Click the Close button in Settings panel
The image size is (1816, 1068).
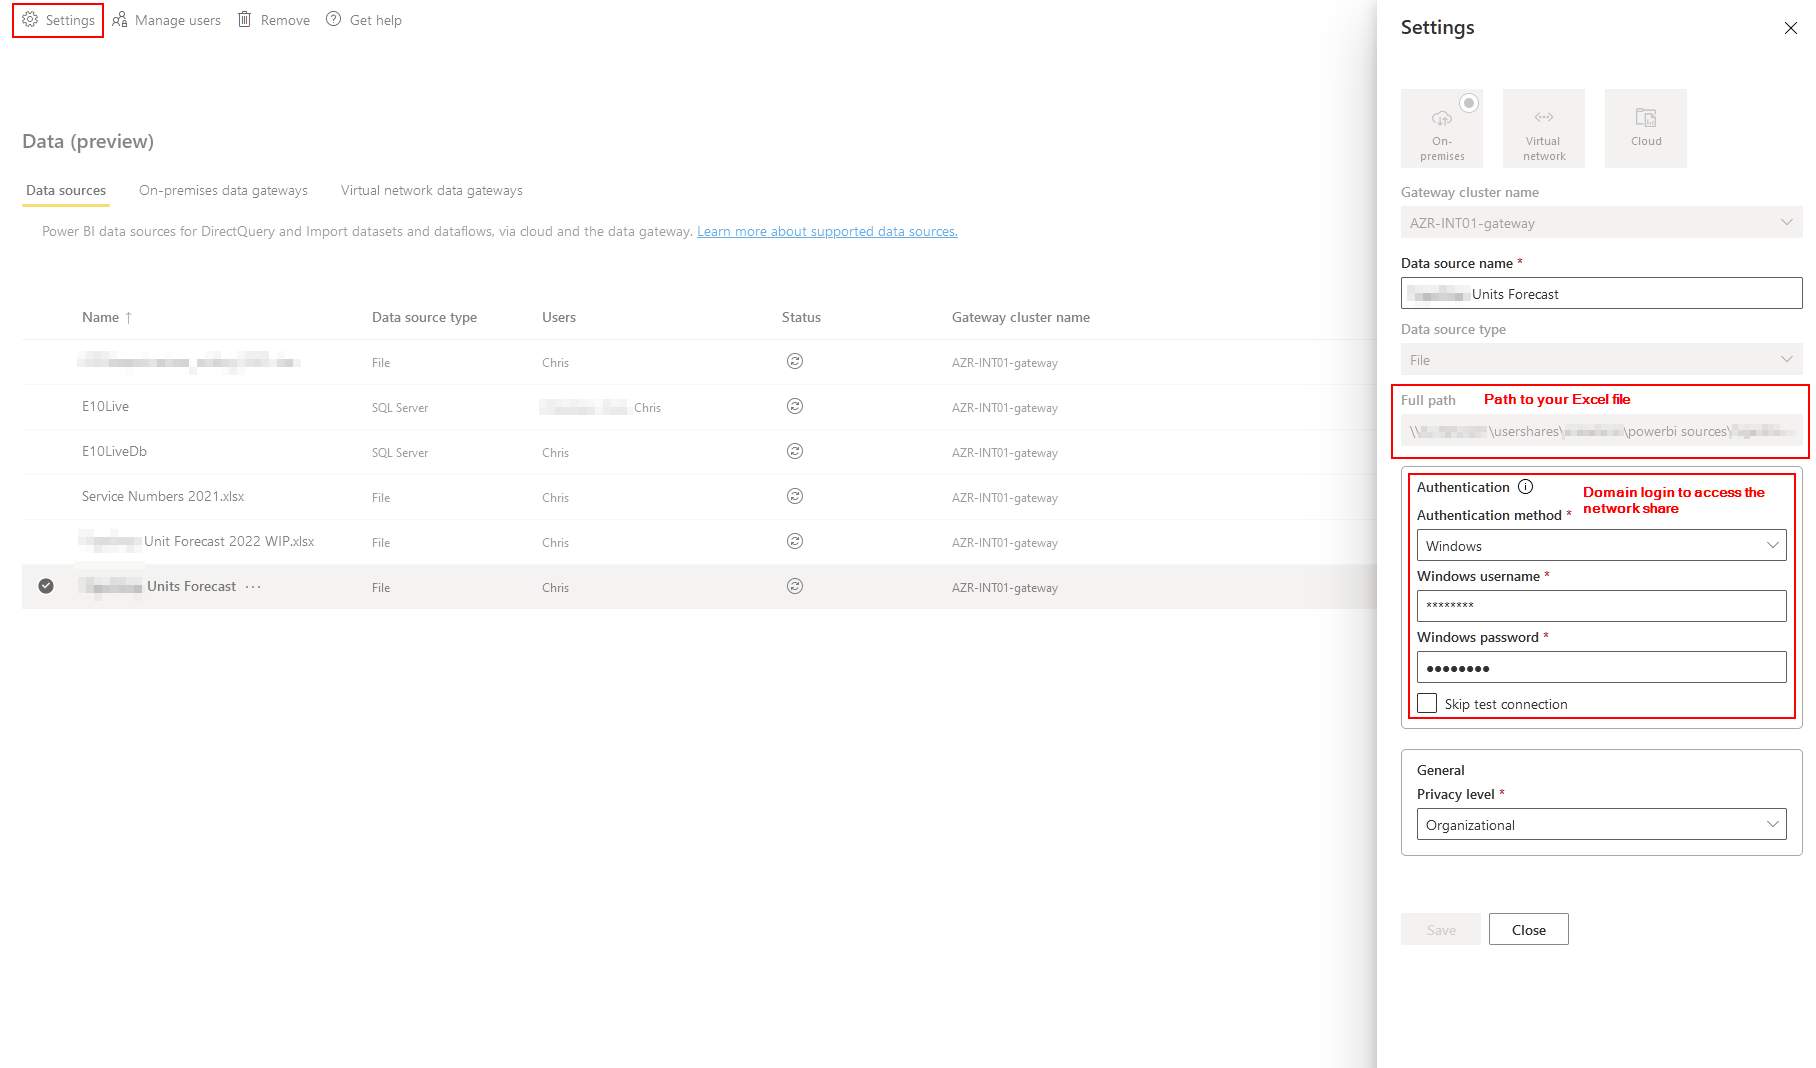(1528, 929)
